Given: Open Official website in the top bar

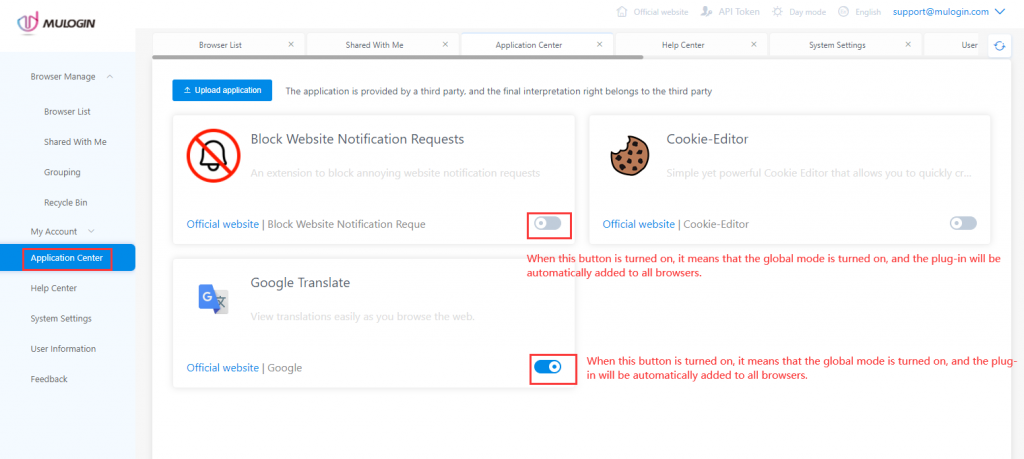Looking at the screenshot, I should (x=661, y=12).
